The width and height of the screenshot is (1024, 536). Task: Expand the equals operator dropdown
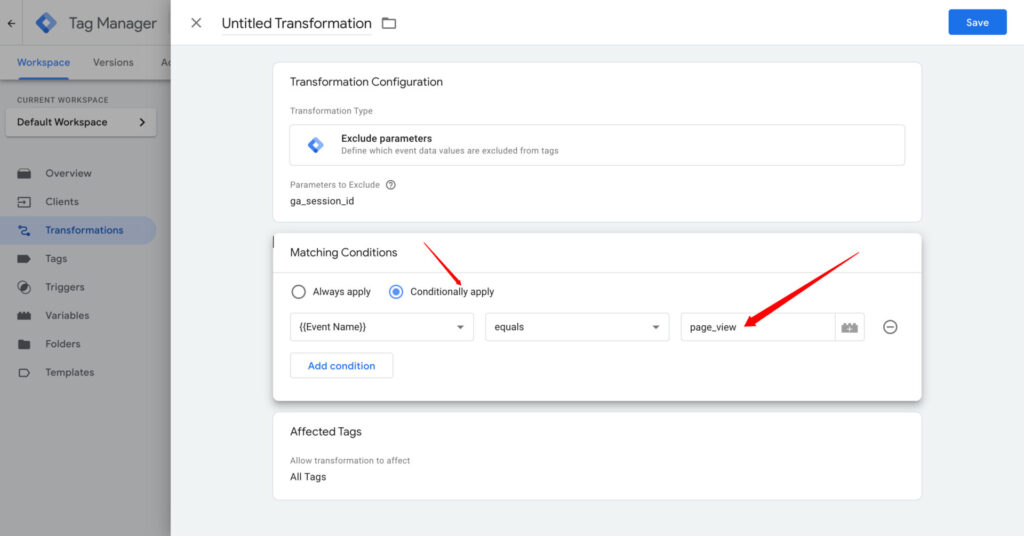pyautogui.click(x=577, y=327)
